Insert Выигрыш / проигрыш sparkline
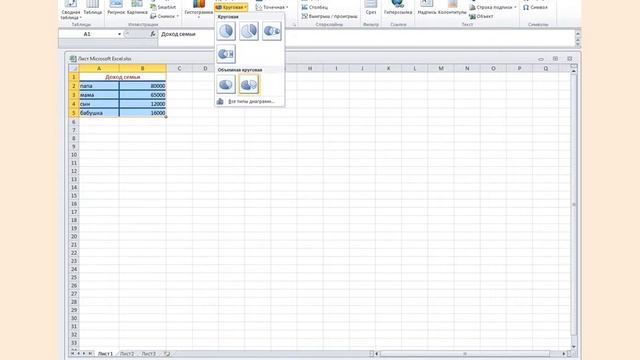Screen dimensions: 640x360 (x=329, y=16)
